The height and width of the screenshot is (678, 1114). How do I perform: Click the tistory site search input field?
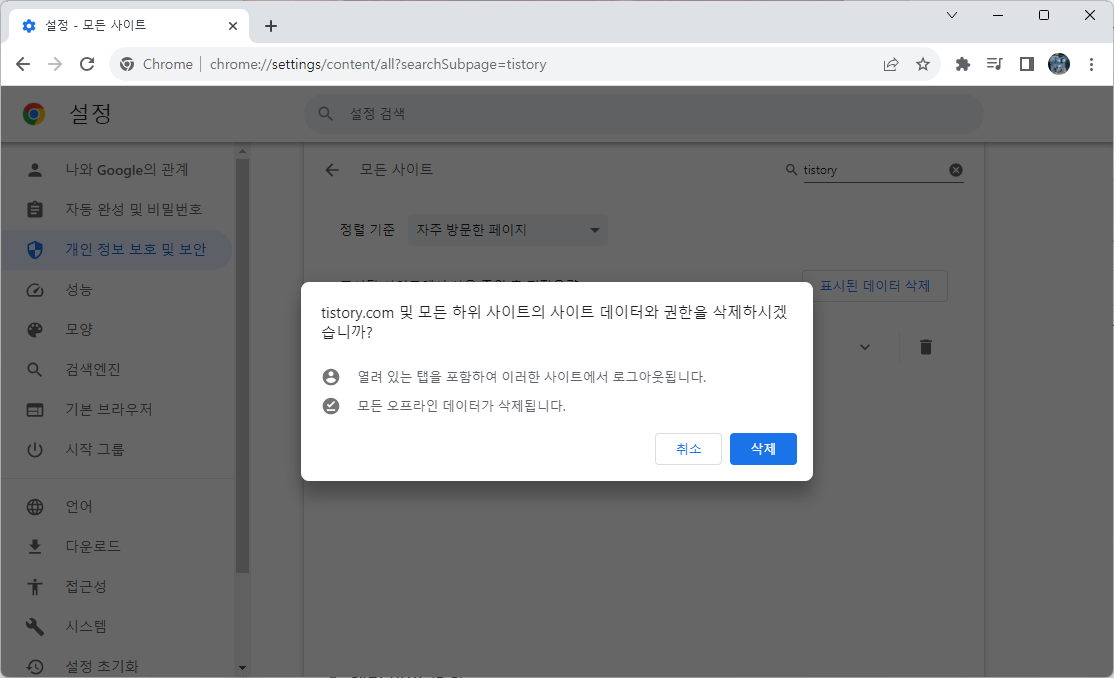click(x=875, y=170)
